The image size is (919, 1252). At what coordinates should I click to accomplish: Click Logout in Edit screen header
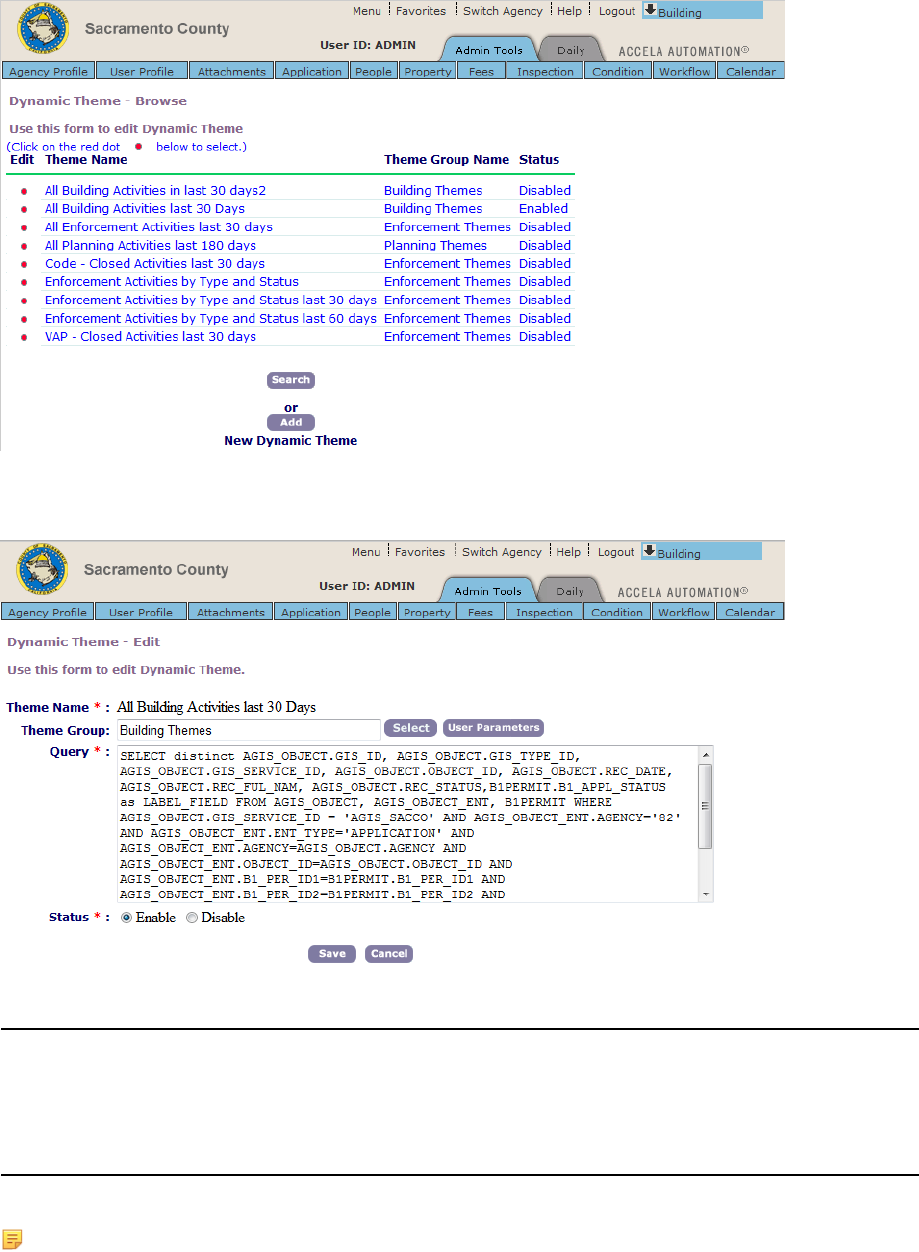(616, 552)
